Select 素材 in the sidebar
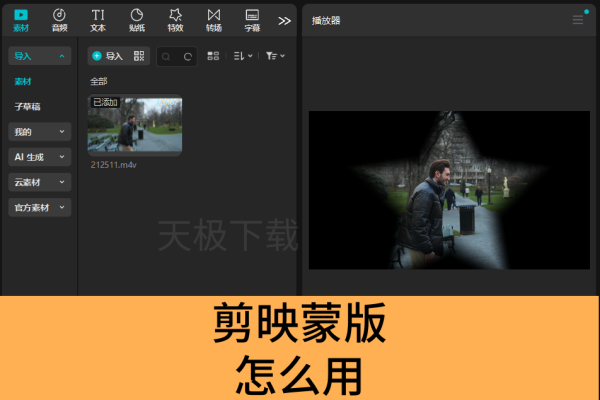This screenshot has width=600, height=400. (23, 82)
